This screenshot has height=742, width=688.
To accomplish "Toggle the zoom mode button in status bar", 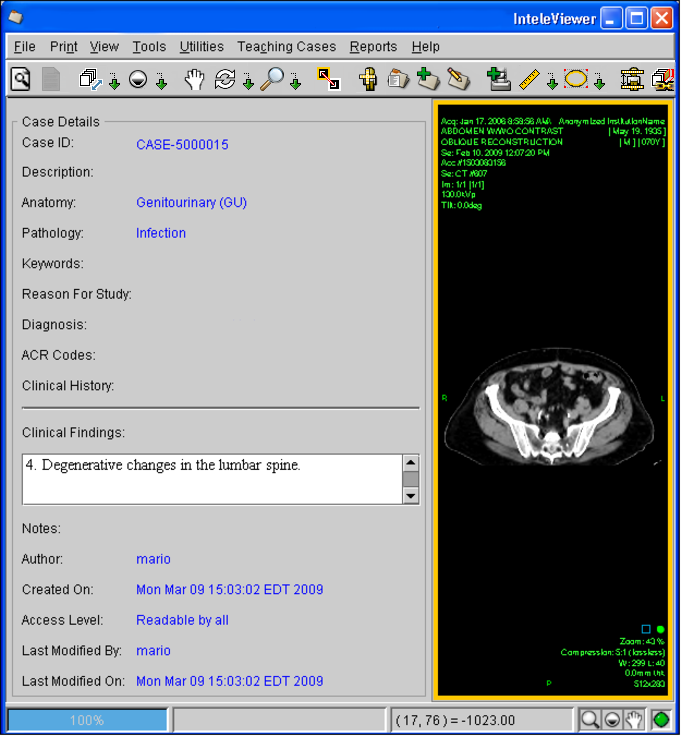I will coord(590,720).
